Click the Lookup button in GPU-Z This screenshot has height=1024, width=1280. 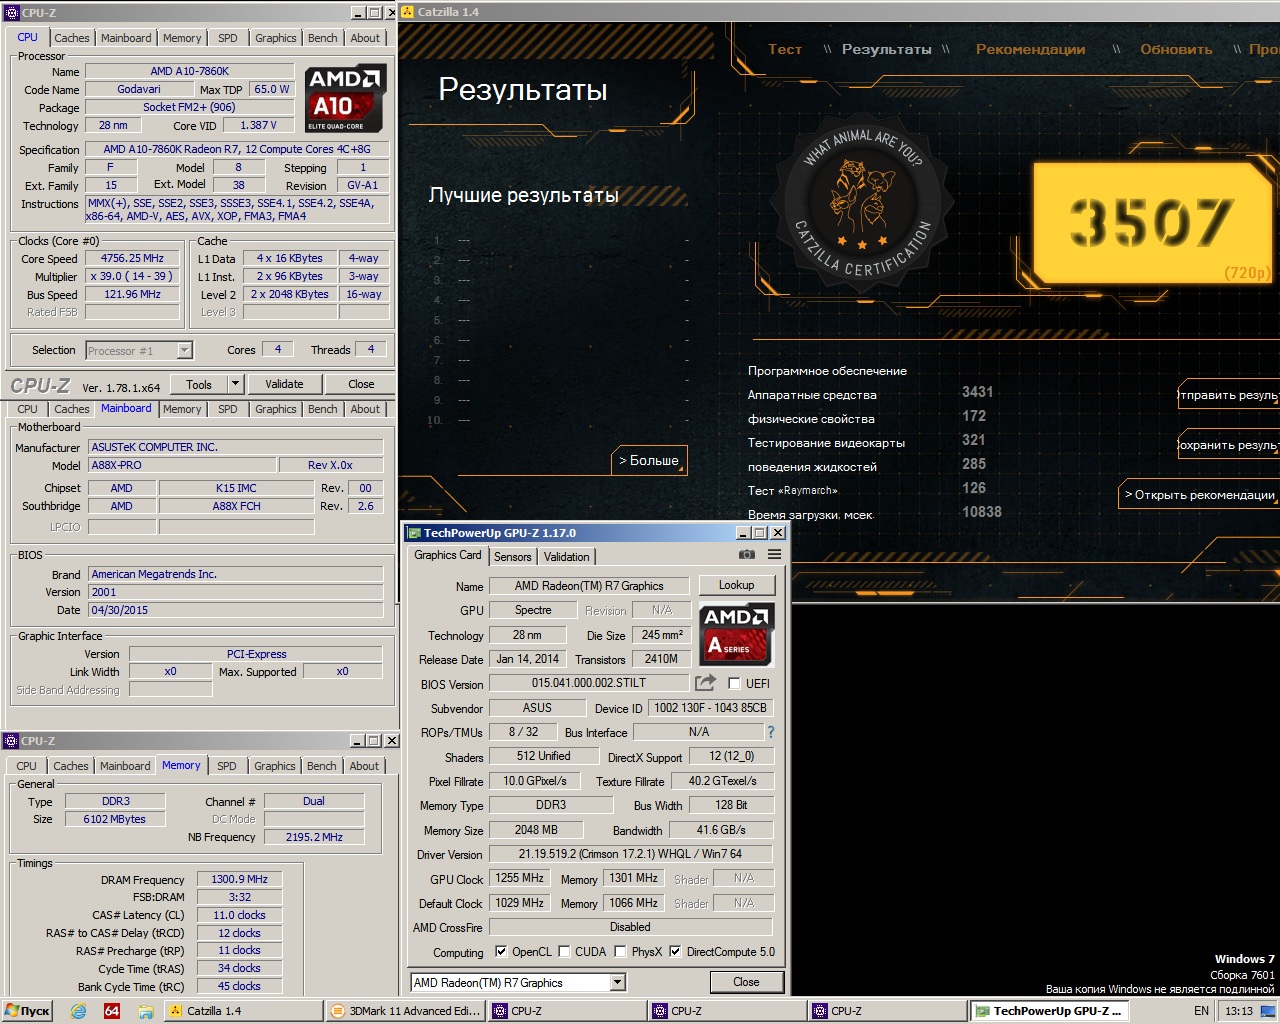(736, 585)
